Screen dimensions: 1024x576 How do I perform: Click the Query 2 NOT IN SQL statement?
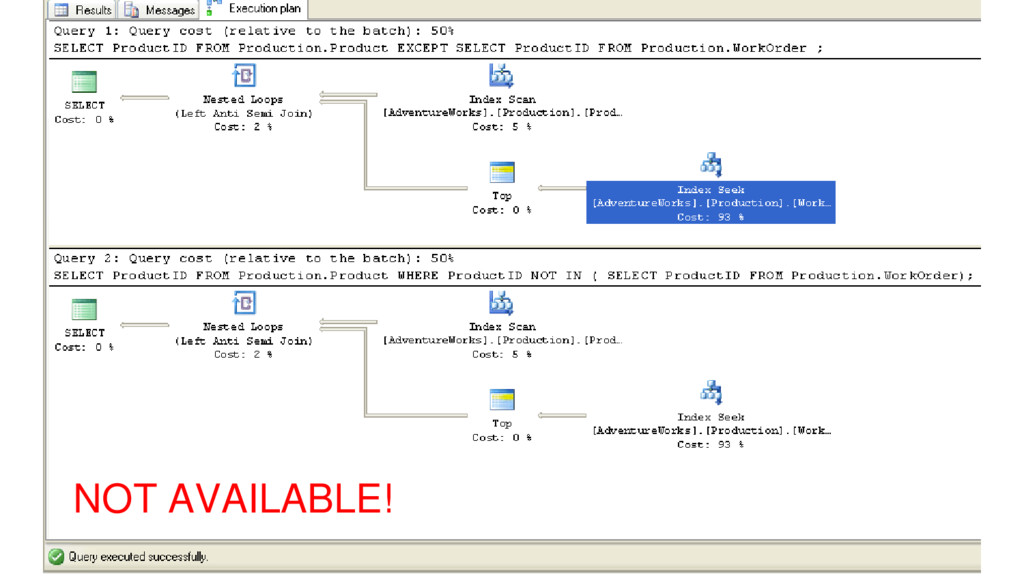tap(513, 275)
